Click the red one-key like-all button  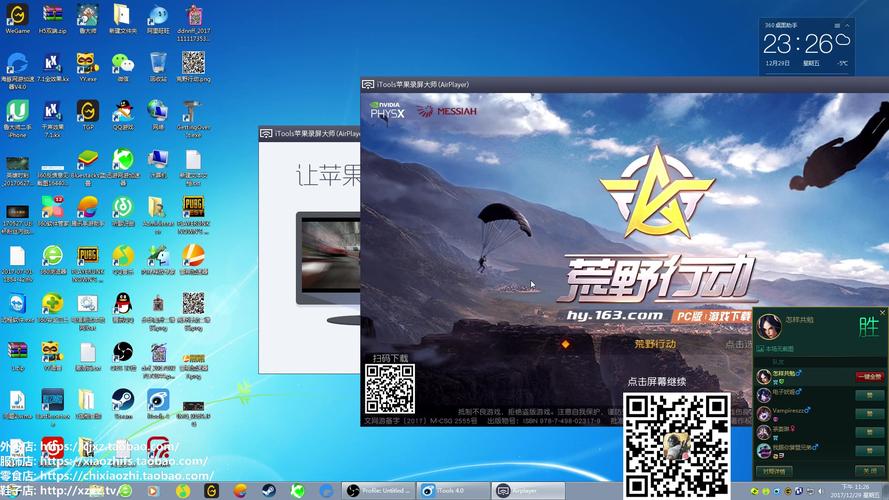869,376
